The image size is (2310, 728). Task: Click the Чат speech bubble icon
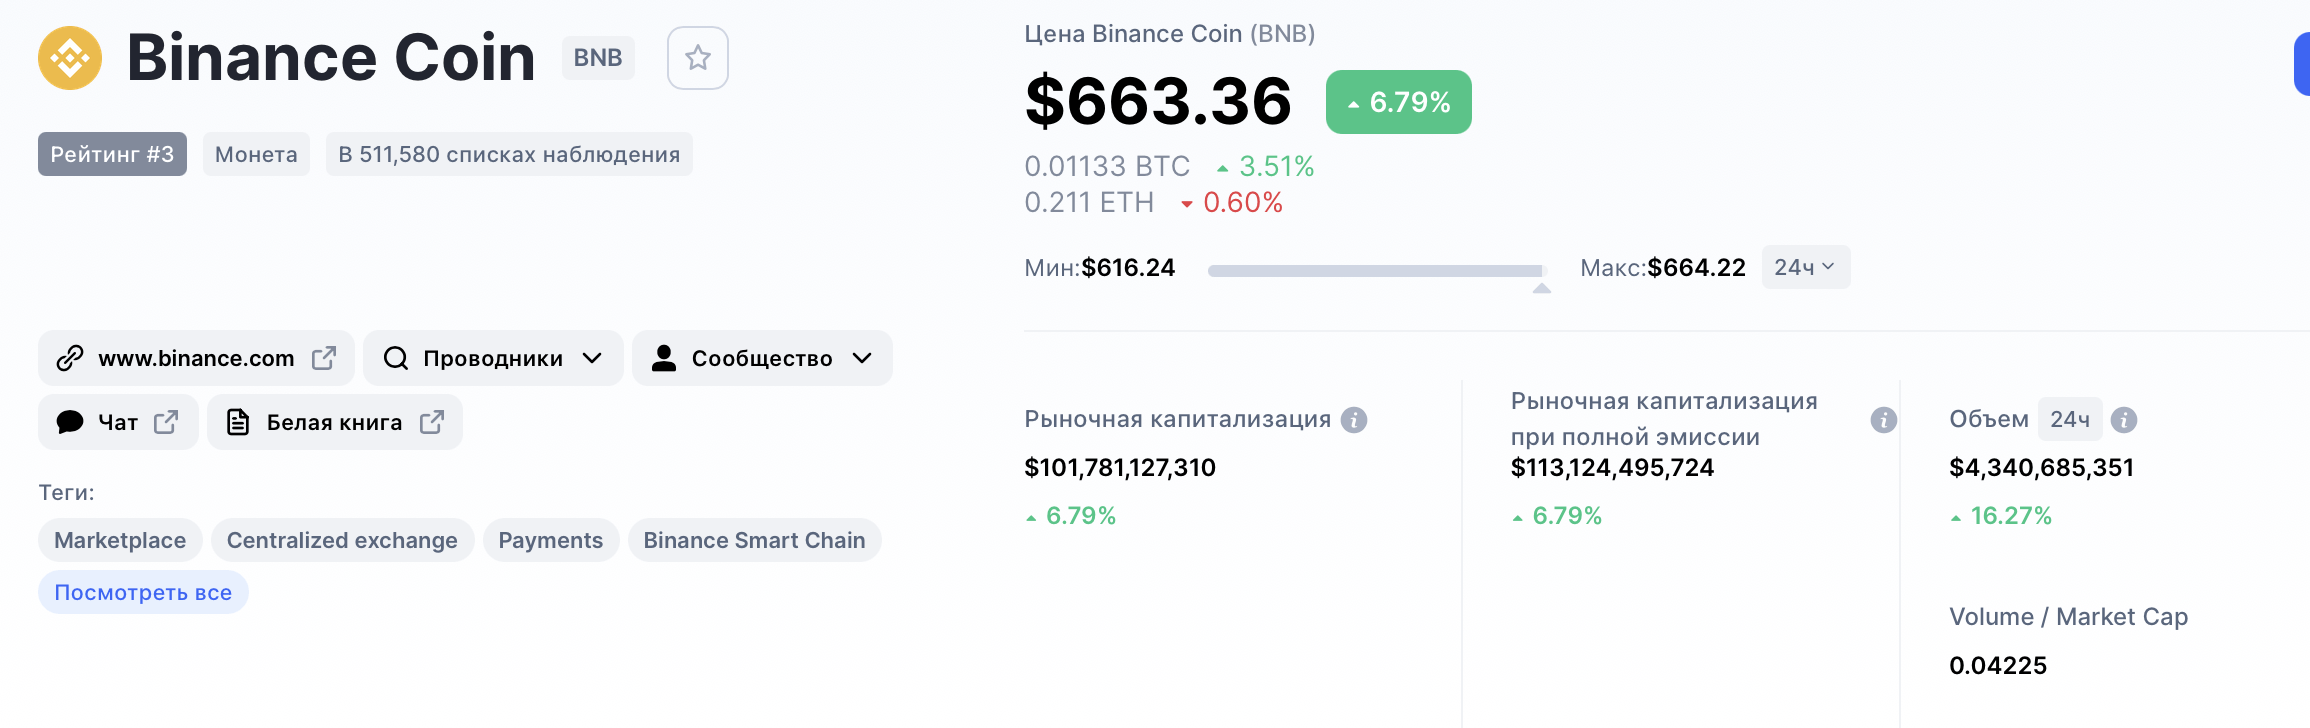pyautogui.click(x=70, y=422)
